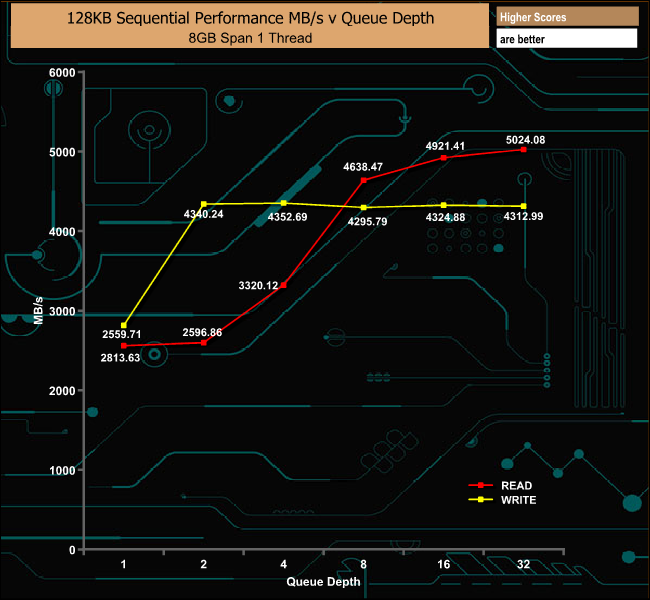Click the red READ point at queue depth 32
This screenshot has height=600, width=650.
coord(524,150)
